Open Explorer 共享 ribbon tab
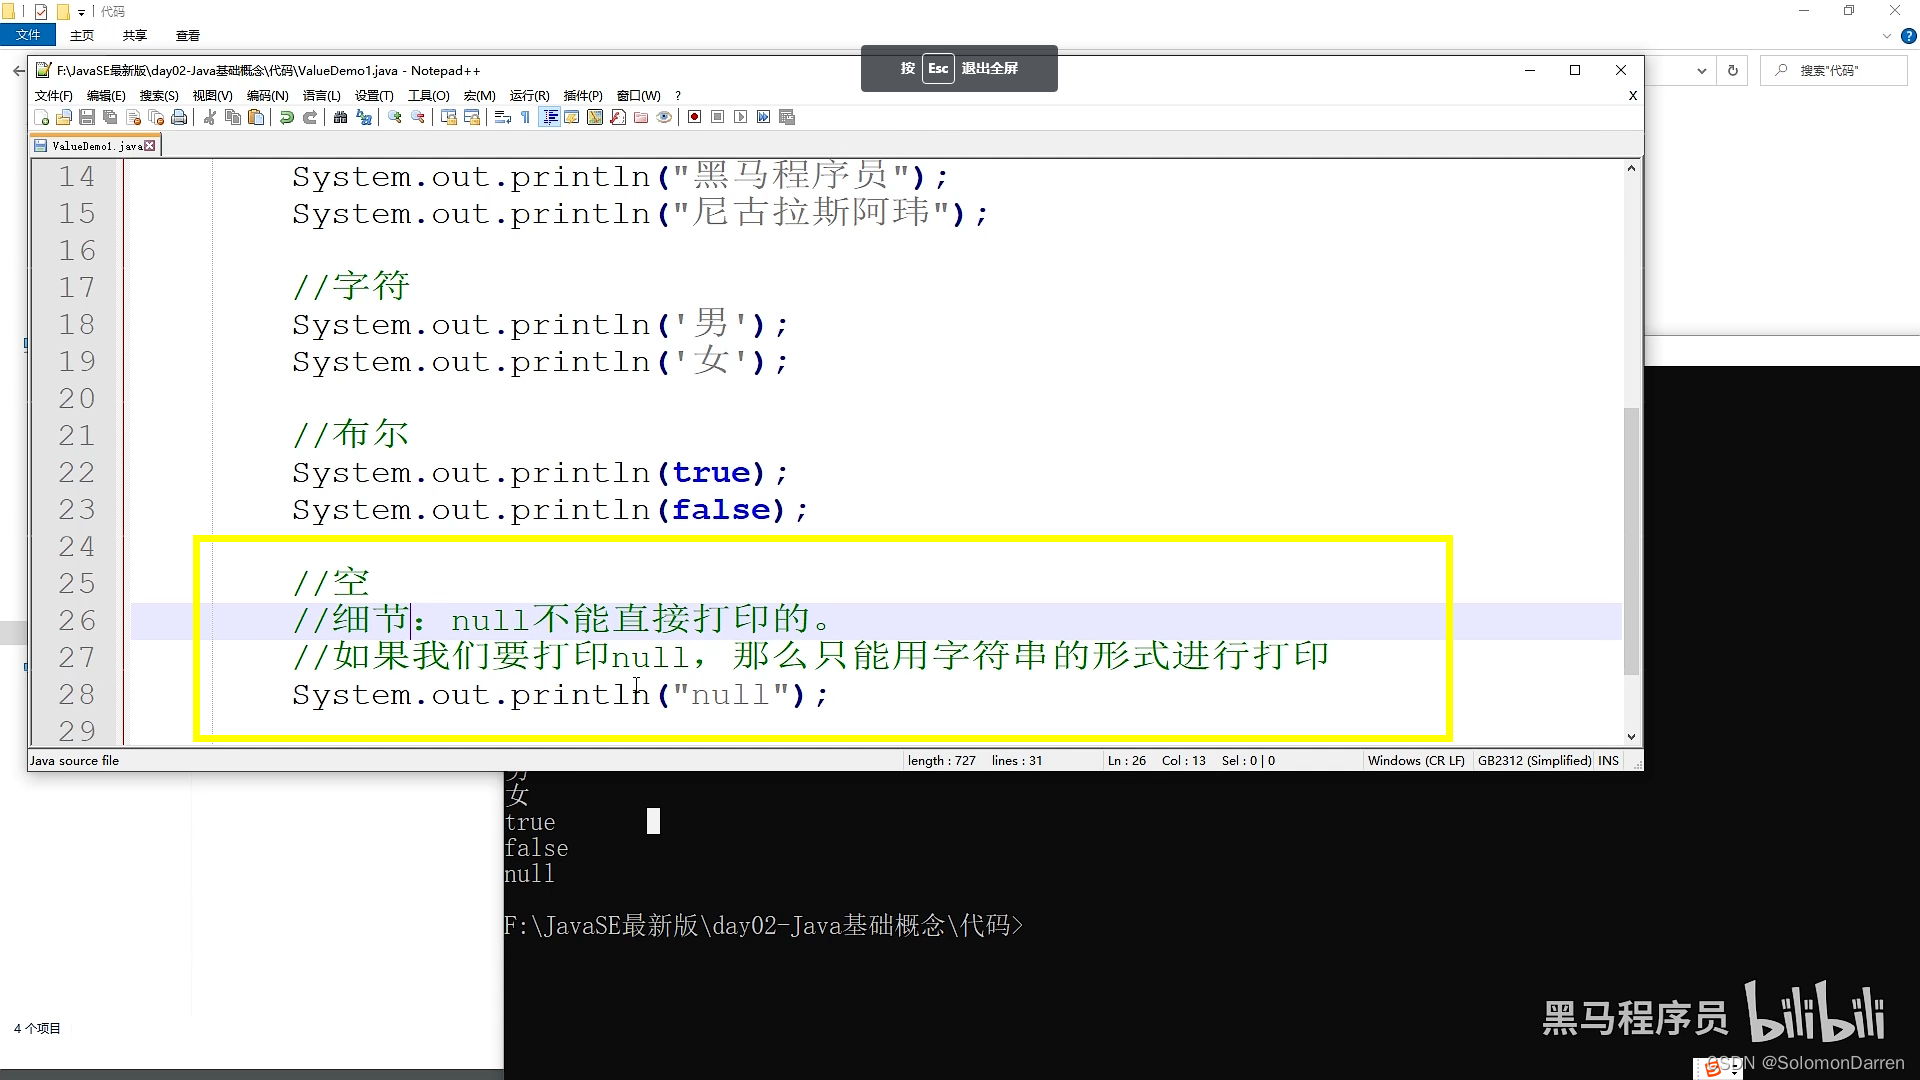The image size is (1920, 1080). 135,35
